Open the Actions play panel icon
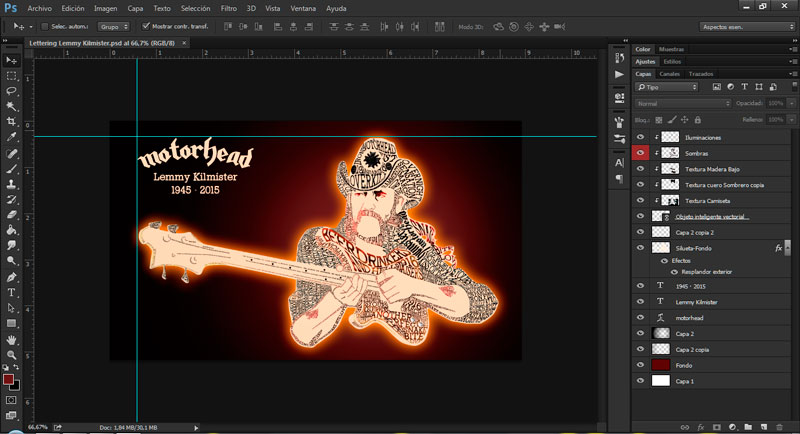The width and height of the screenshot is (800, 434). 619,74
